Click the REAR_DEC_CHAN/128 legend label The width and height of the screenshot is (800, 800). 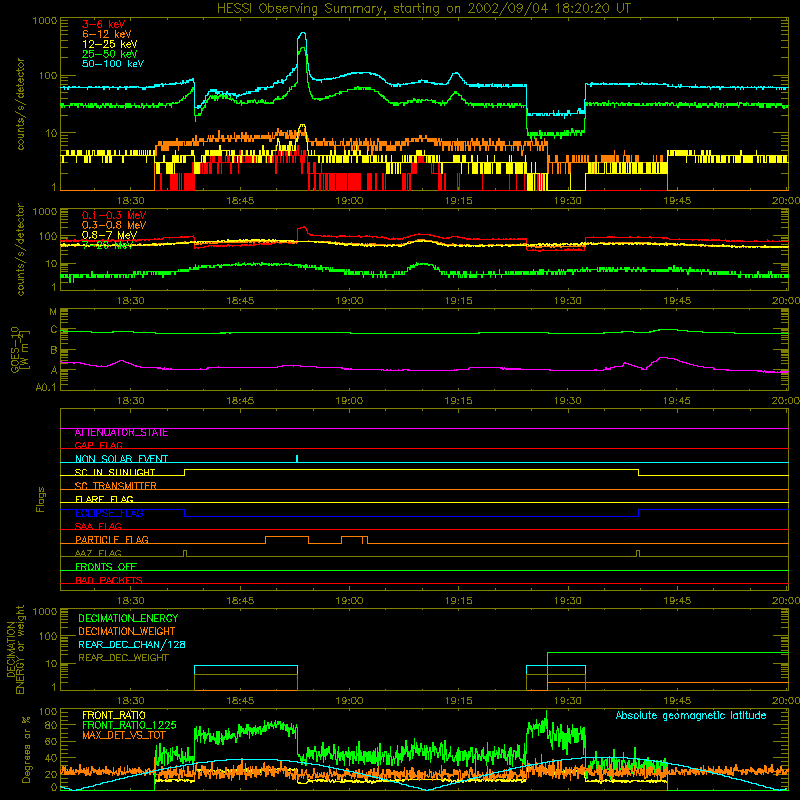pos(132,644)
